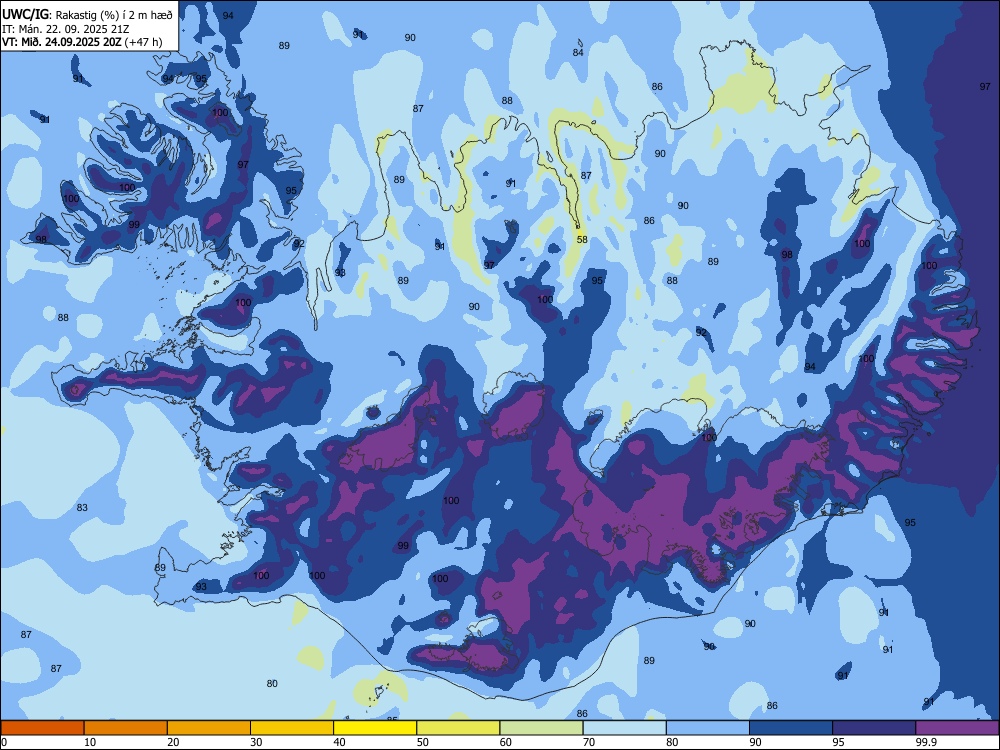Image resolution: width=1000 pixels, height=750 pixels.
Task: Click the light blue 80–90 legend swatch
Action: tap(708, 728)
